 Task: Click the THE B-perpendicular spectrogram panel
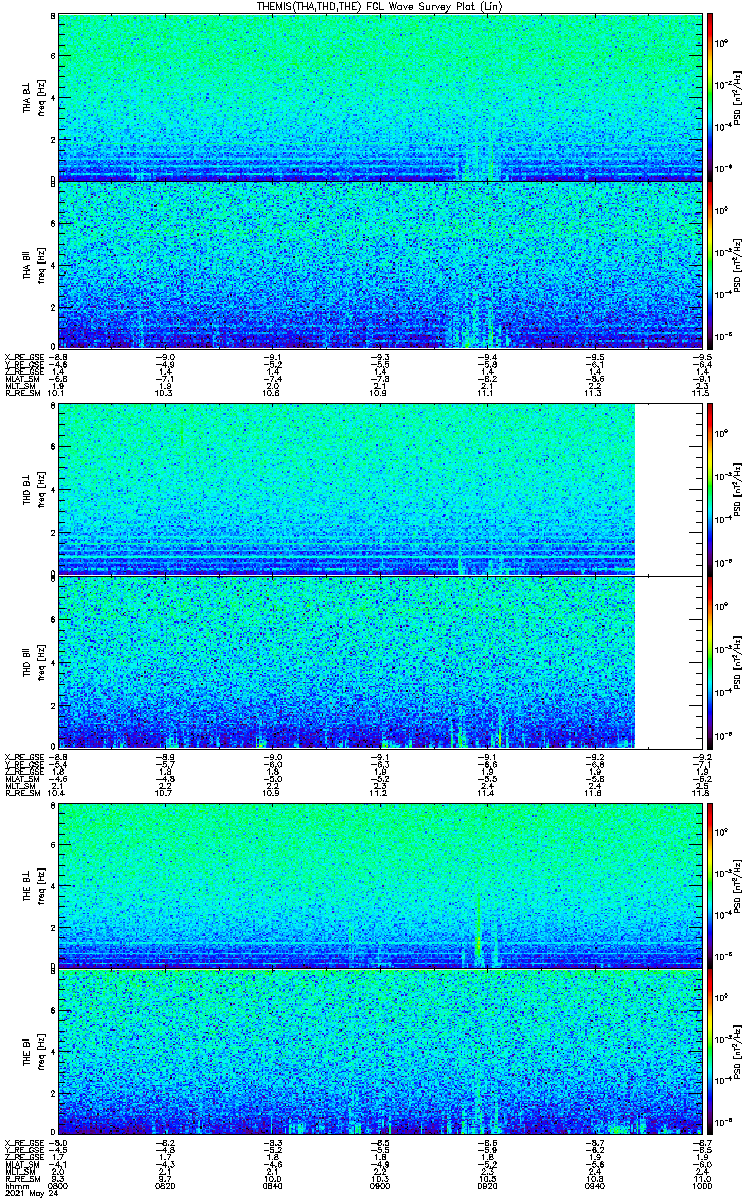(378, 884)
